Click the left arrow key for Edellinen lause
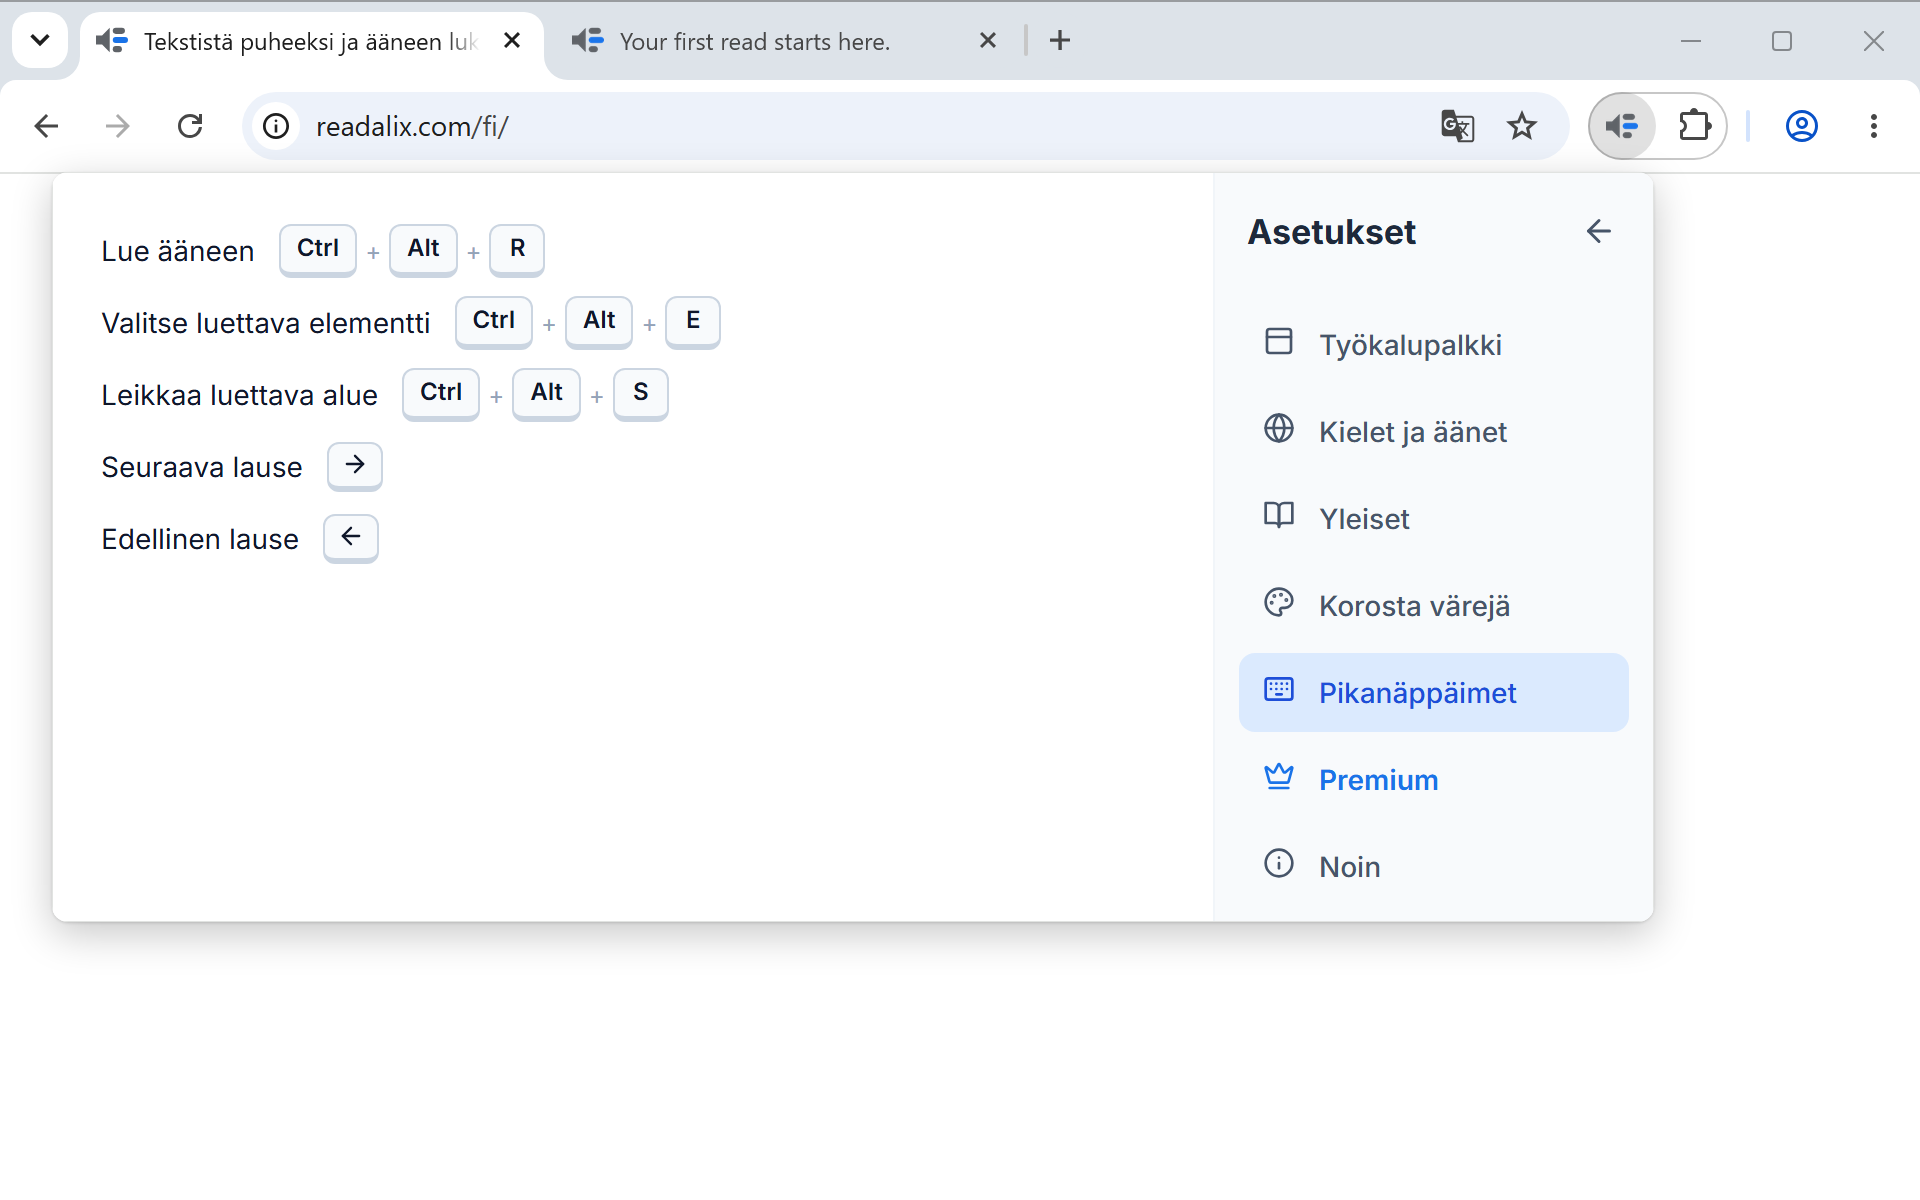The width and height of the screenshot is (1920, 1200). click(351, 537)
